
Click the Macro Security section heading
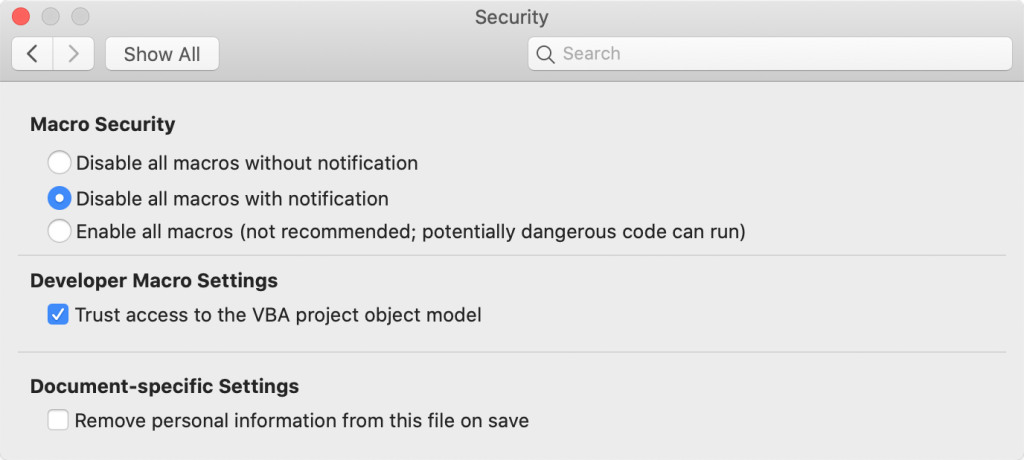[x=103, y=125]
